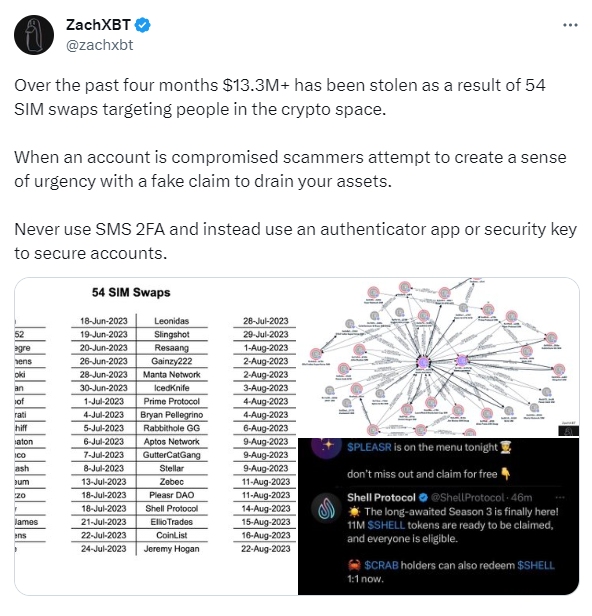Click the Shell Protocol flame logo avatar
The image size is (592, 616).
pos(326,510)
